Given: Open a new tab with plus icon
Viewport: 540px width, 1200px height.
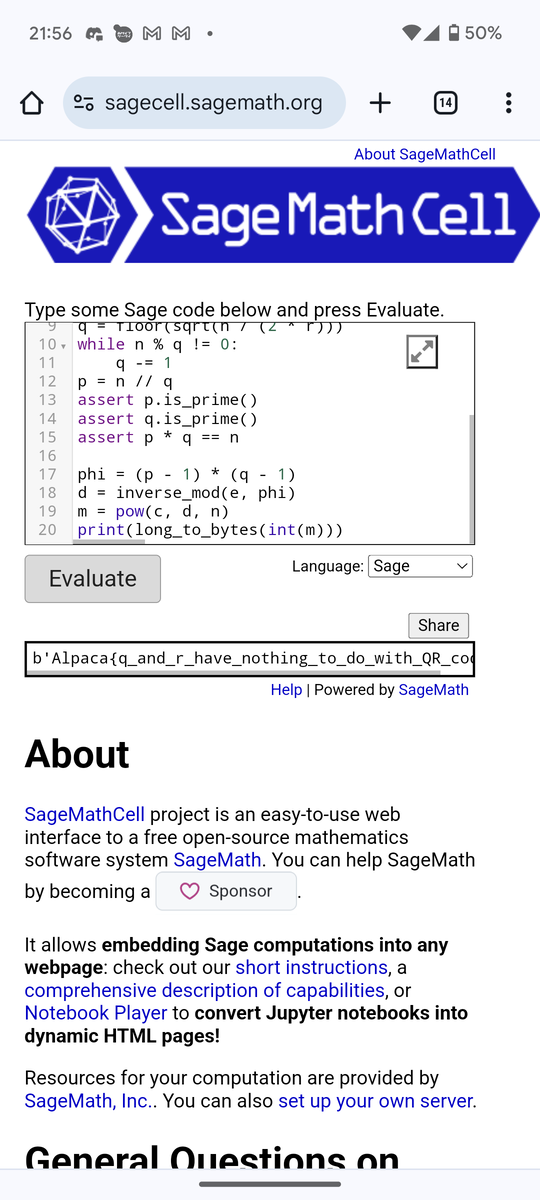Looking at the screenshot, I should [380, 103].
